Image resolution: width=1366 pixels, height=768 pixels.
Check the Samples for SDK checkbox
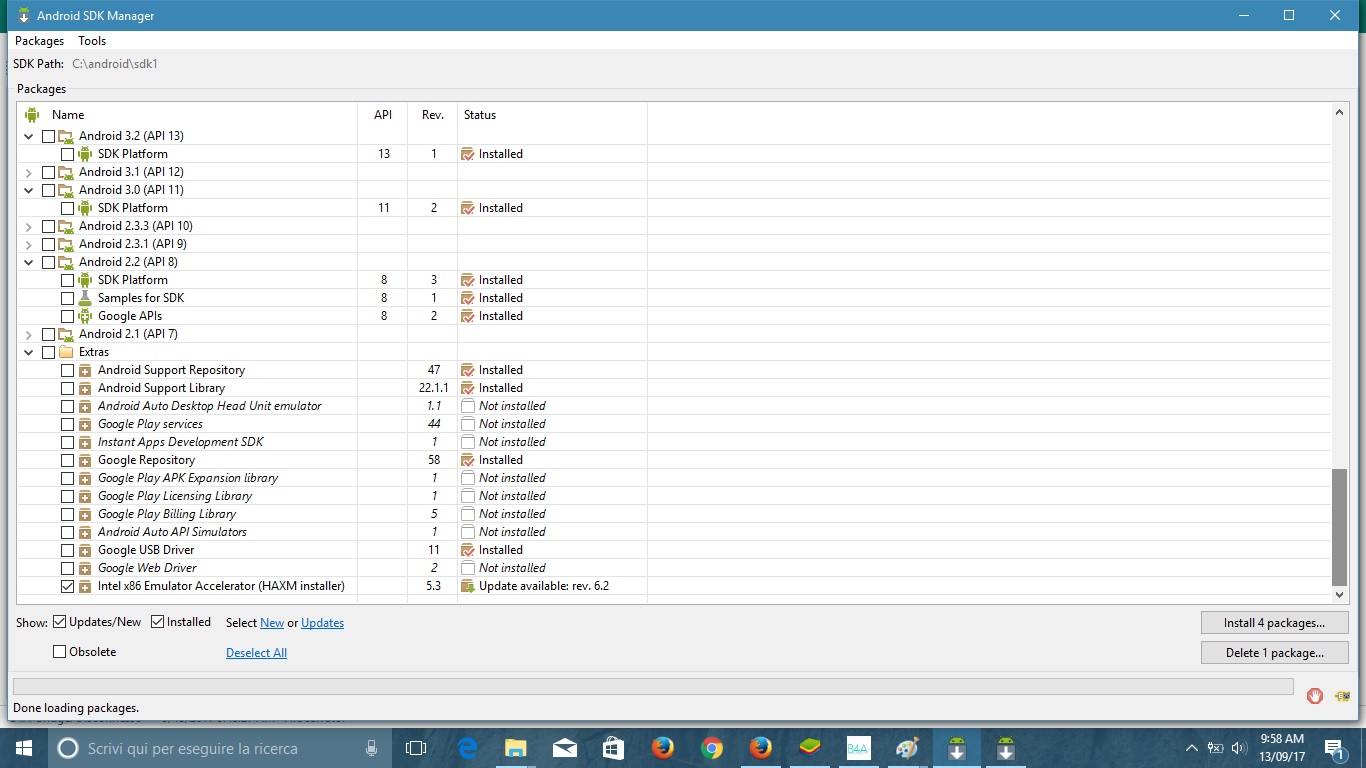coord(67,298)
